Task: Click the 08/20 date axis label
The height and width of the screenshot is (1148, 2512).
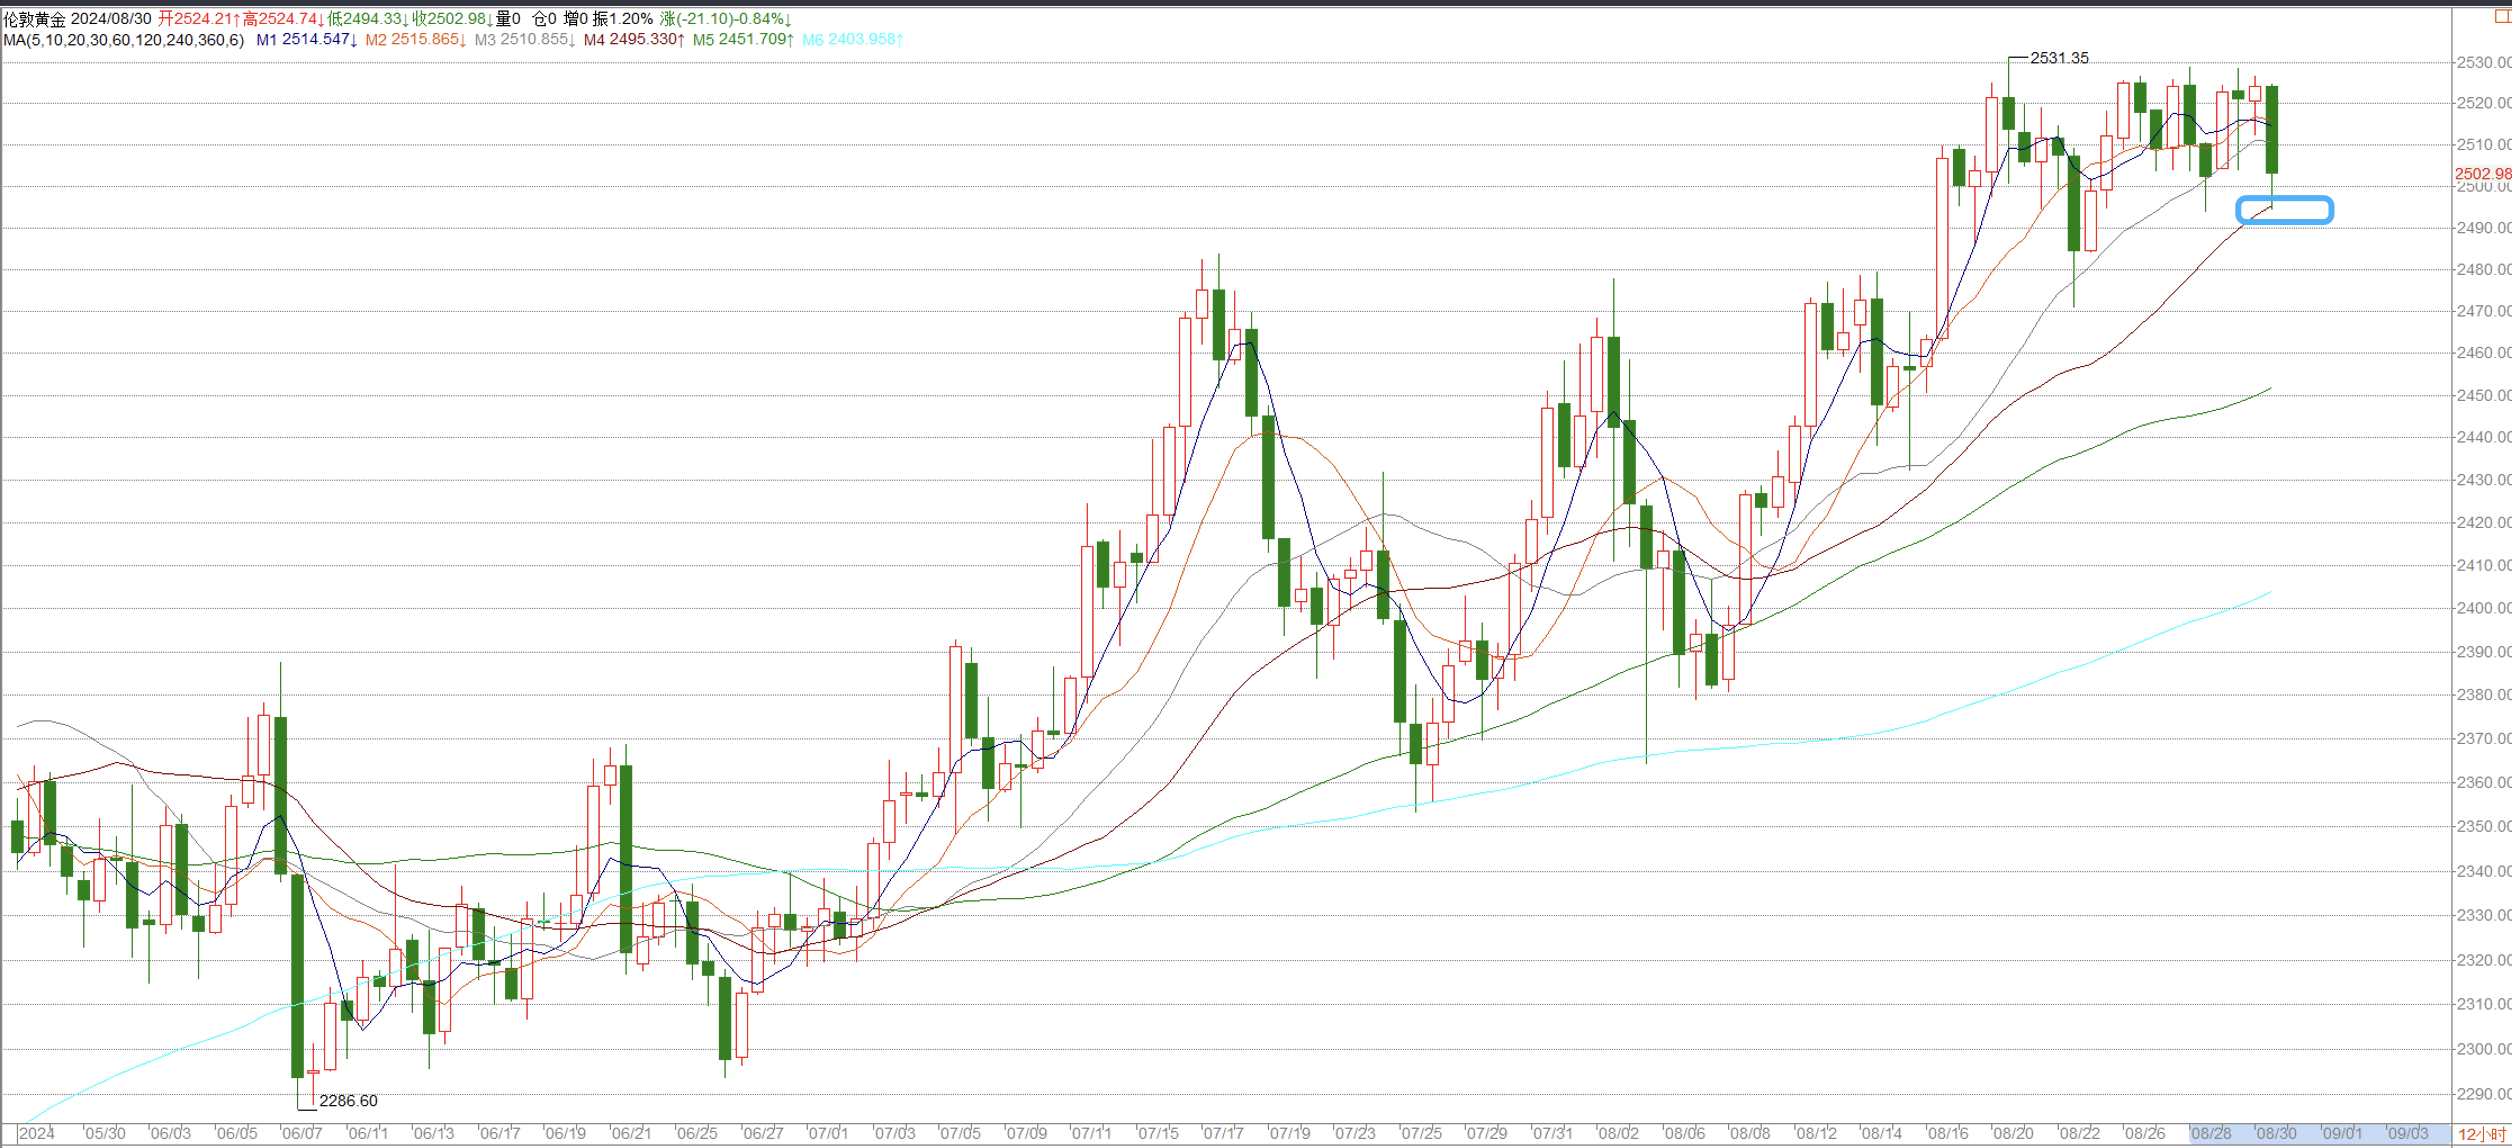Action: [2013, 1133]
